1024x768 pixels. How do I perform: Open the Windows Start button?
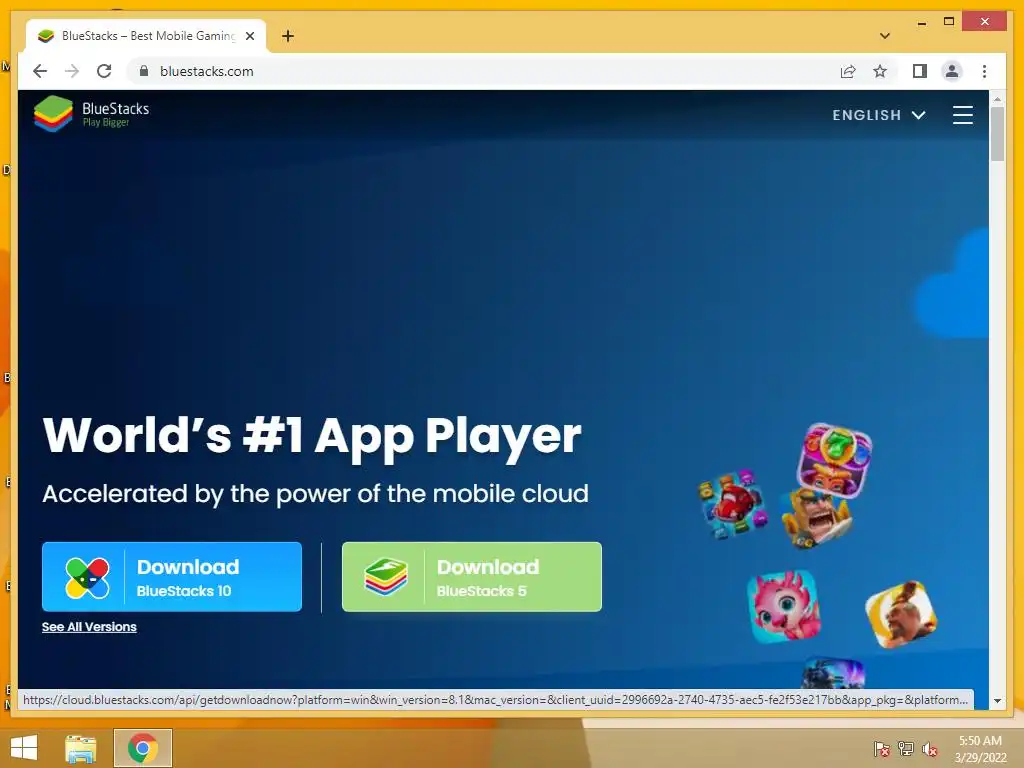24,748
